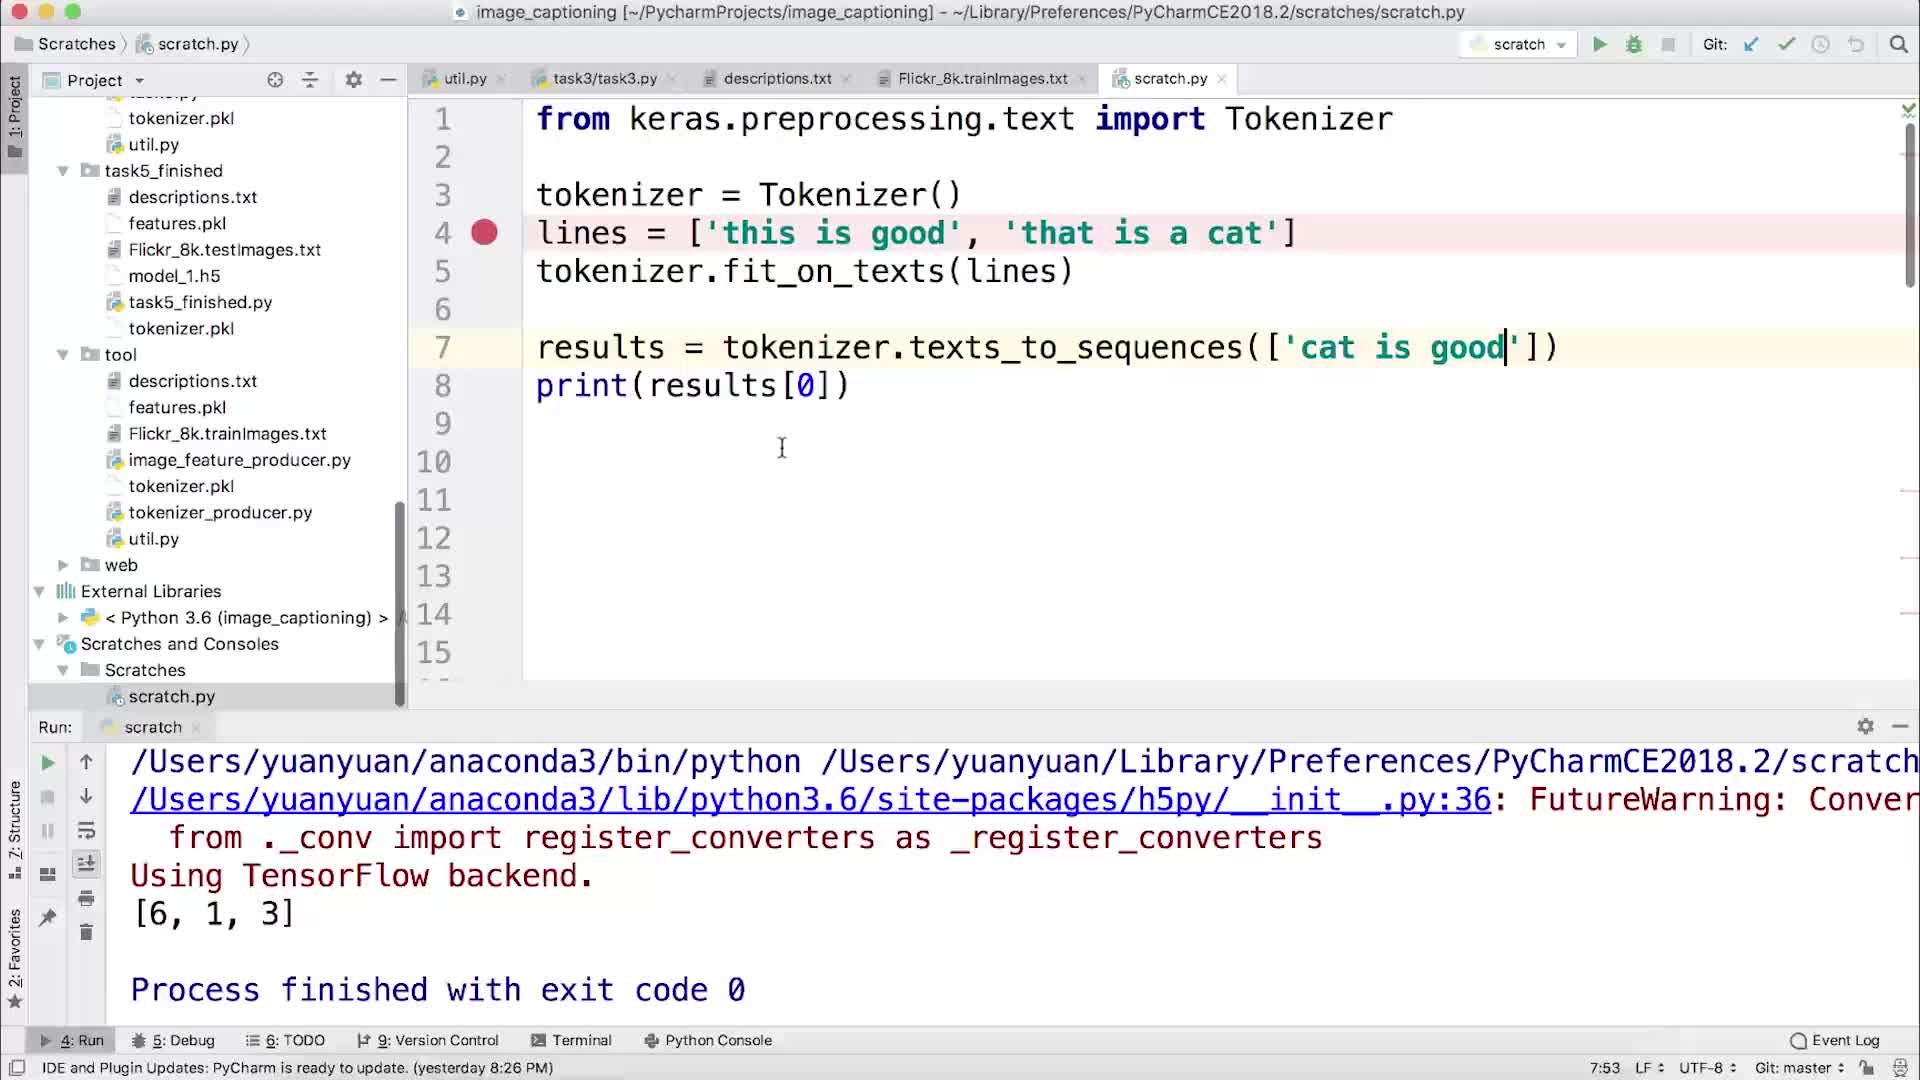The width and height of the screenshot is (1920, 1080).
Task: Open Project panel settings gear
Action: [353, 80]
